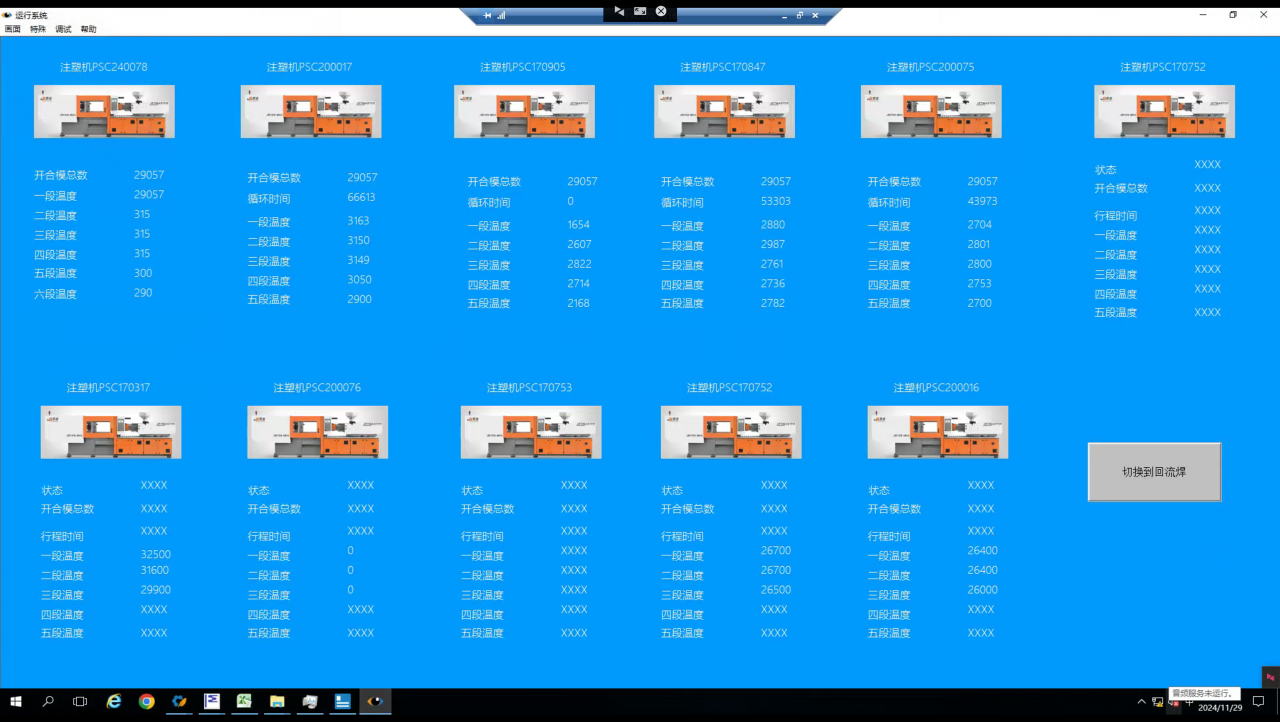The image size is (1280, 722).
Task: Click the 切换到回流焊 button
Action: (x=1154, y=472)
